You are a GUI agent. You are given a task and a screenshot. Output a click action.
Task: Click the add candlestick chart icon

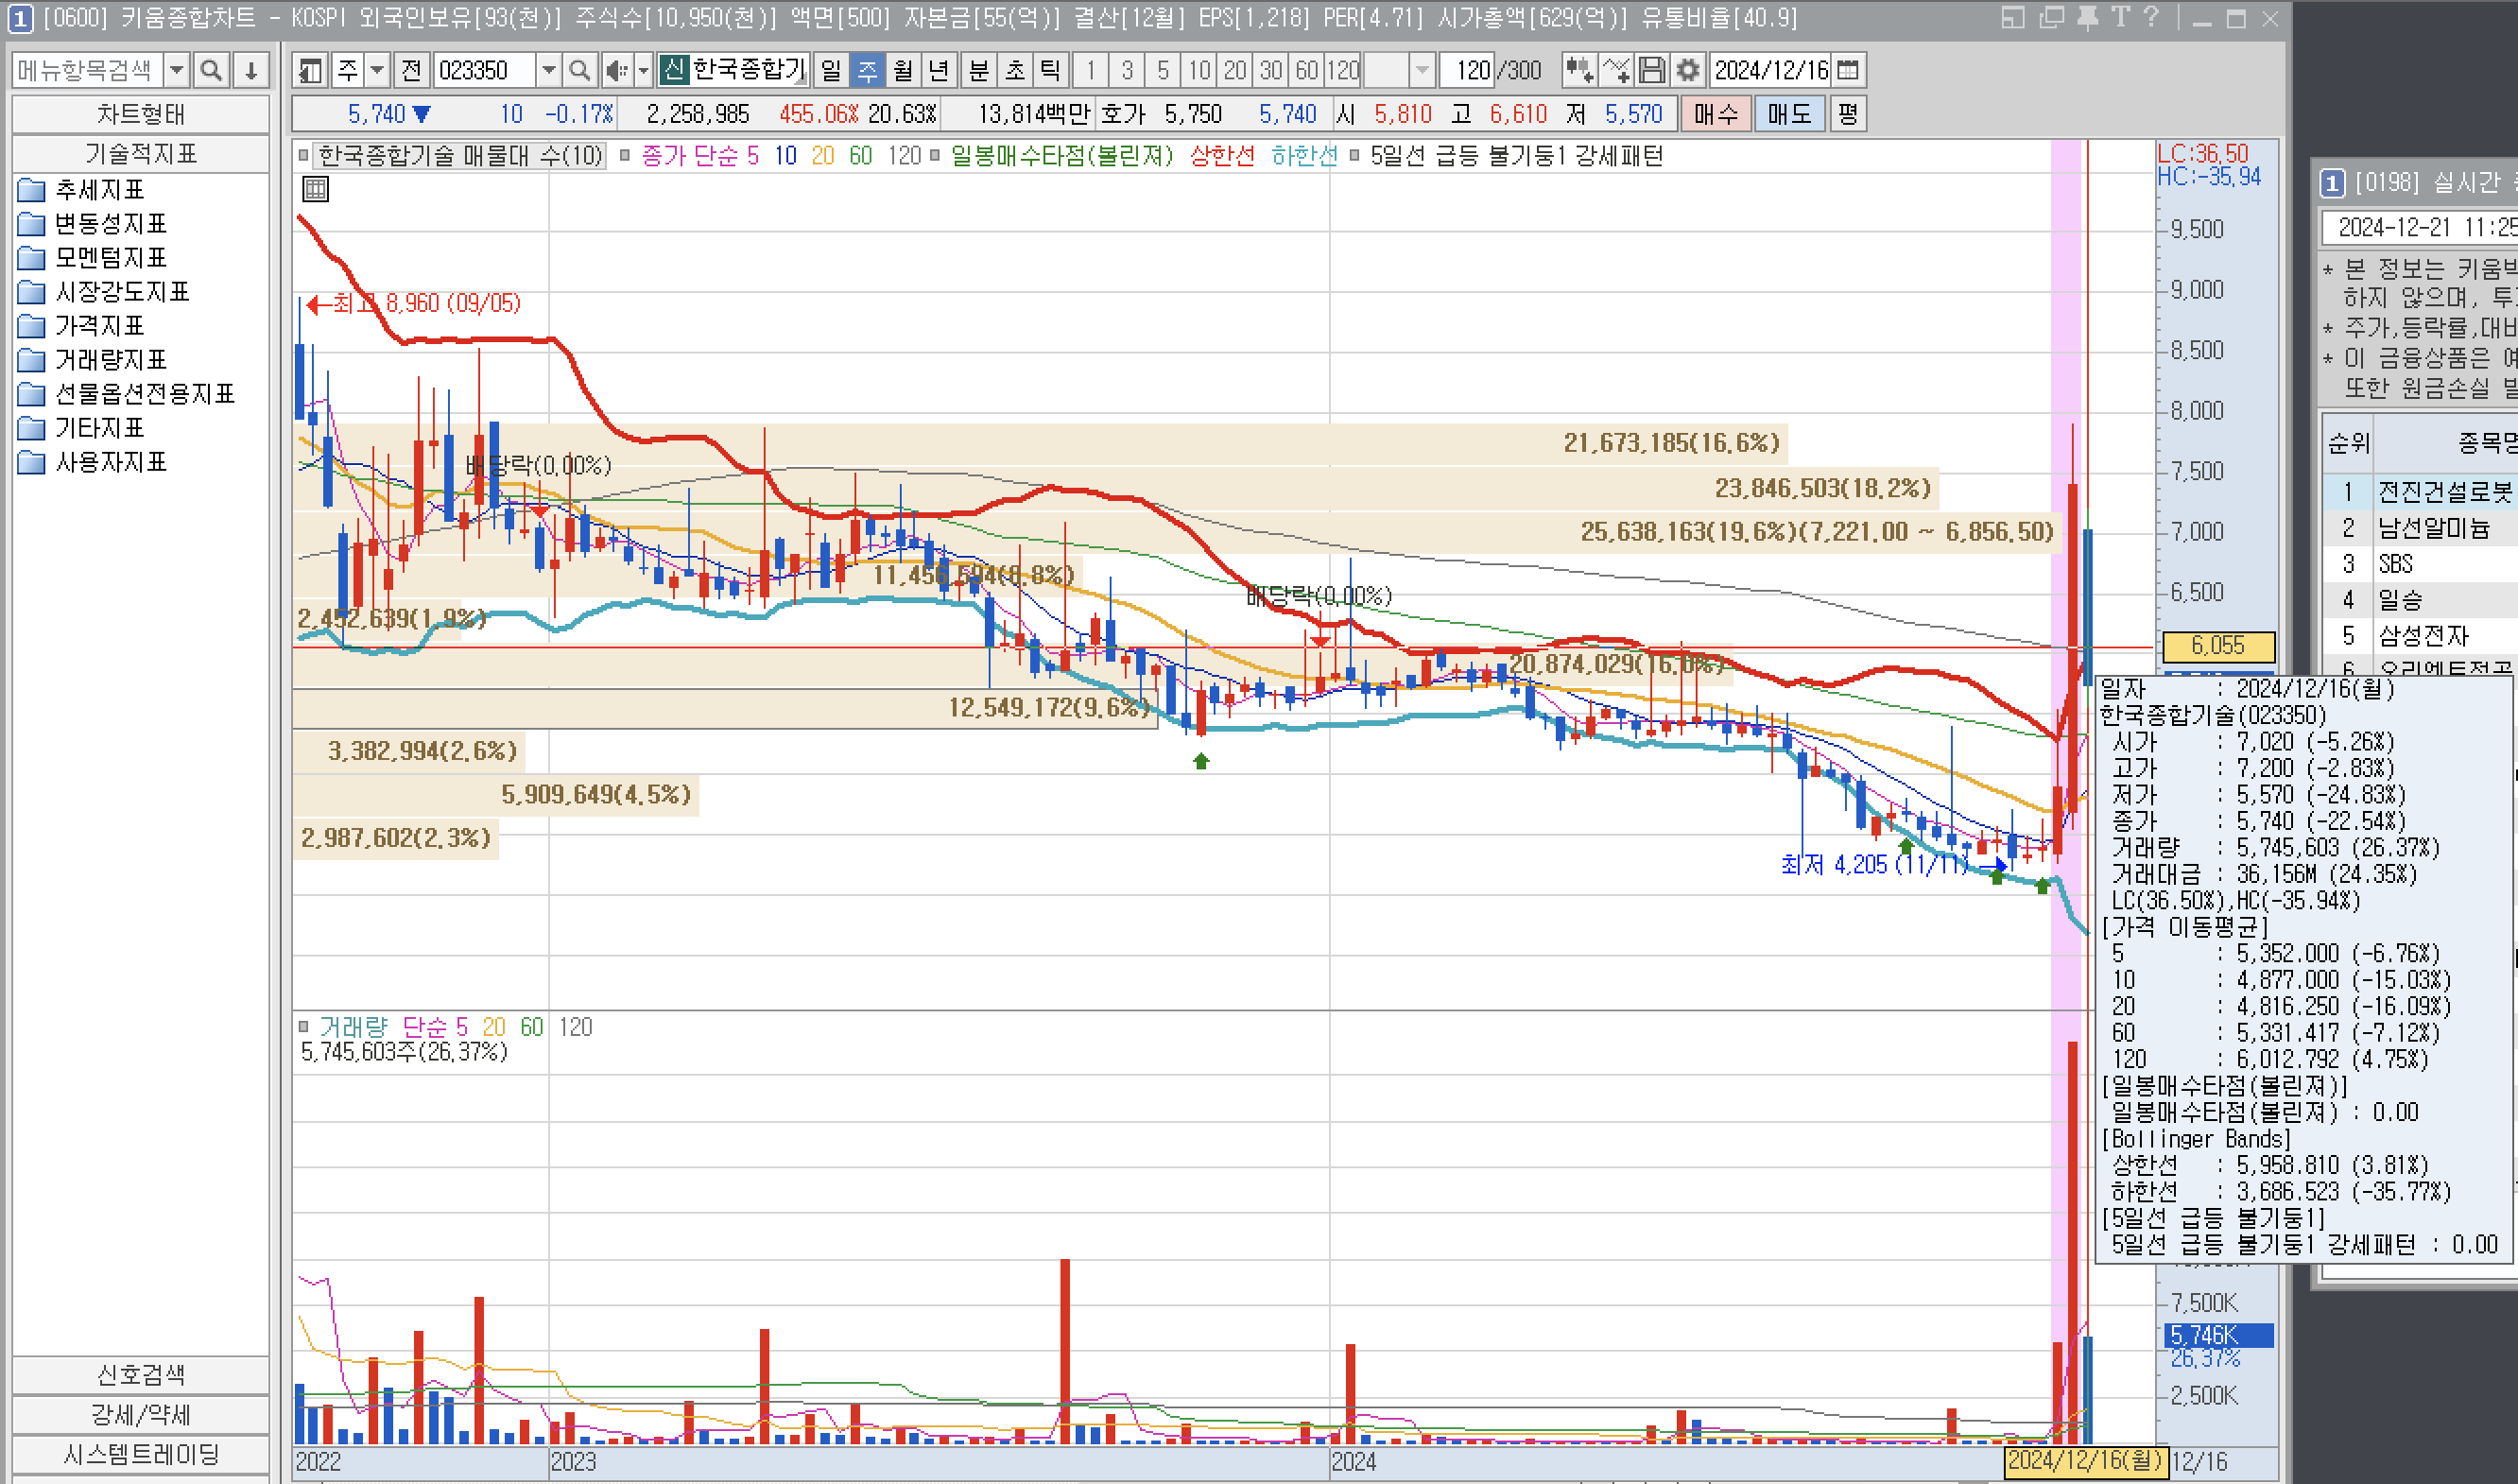(1579, 70)
